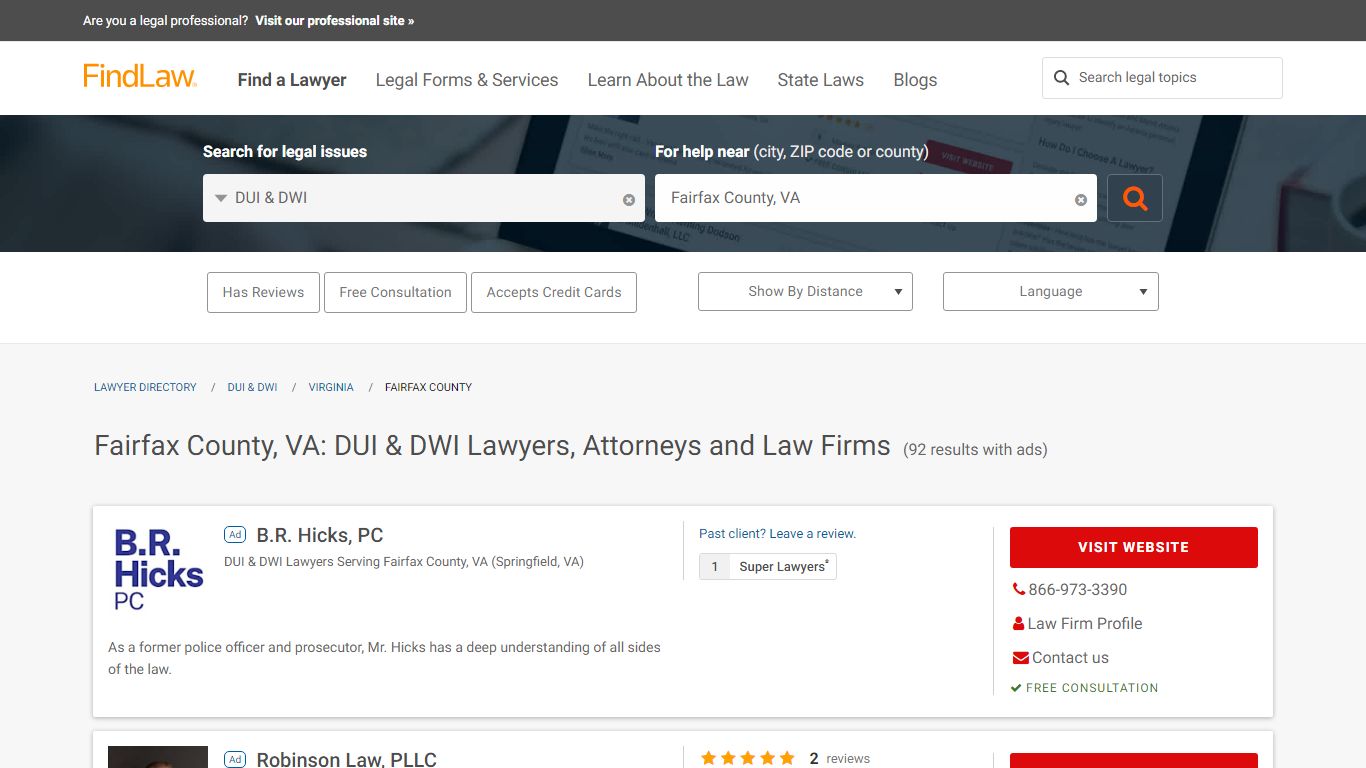Click the Super Lawyers badge
This screenshot has width=1366, height=768.
(768, 567)
